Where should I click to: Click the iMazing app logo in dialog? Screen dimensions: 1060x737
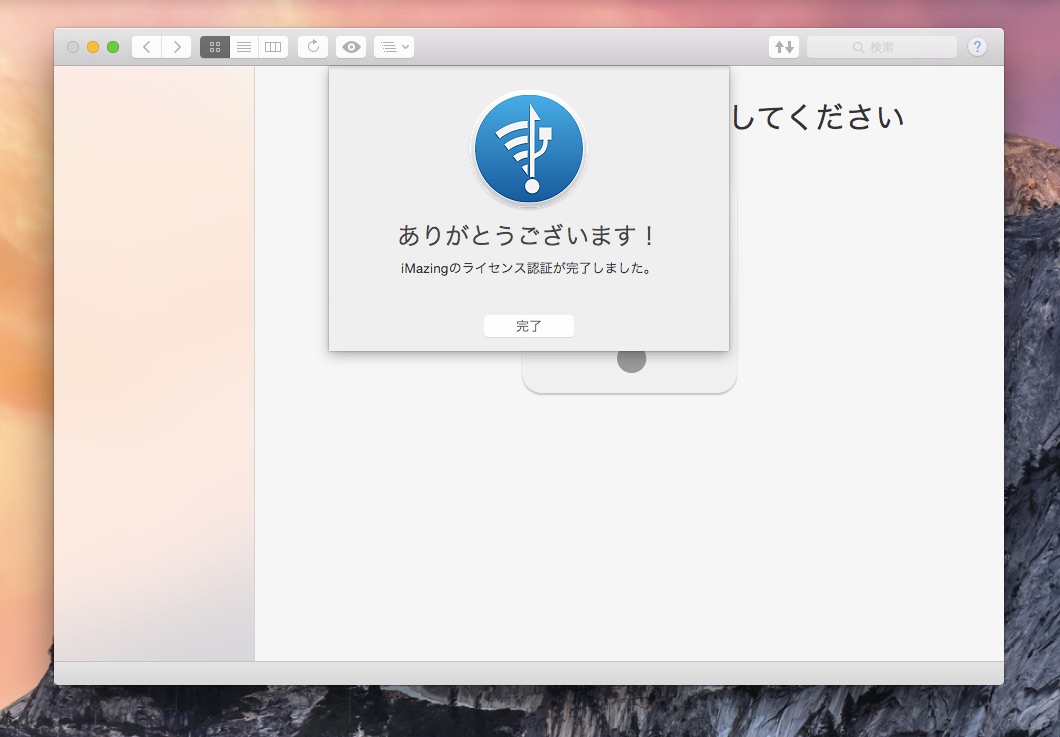(529, 149)
